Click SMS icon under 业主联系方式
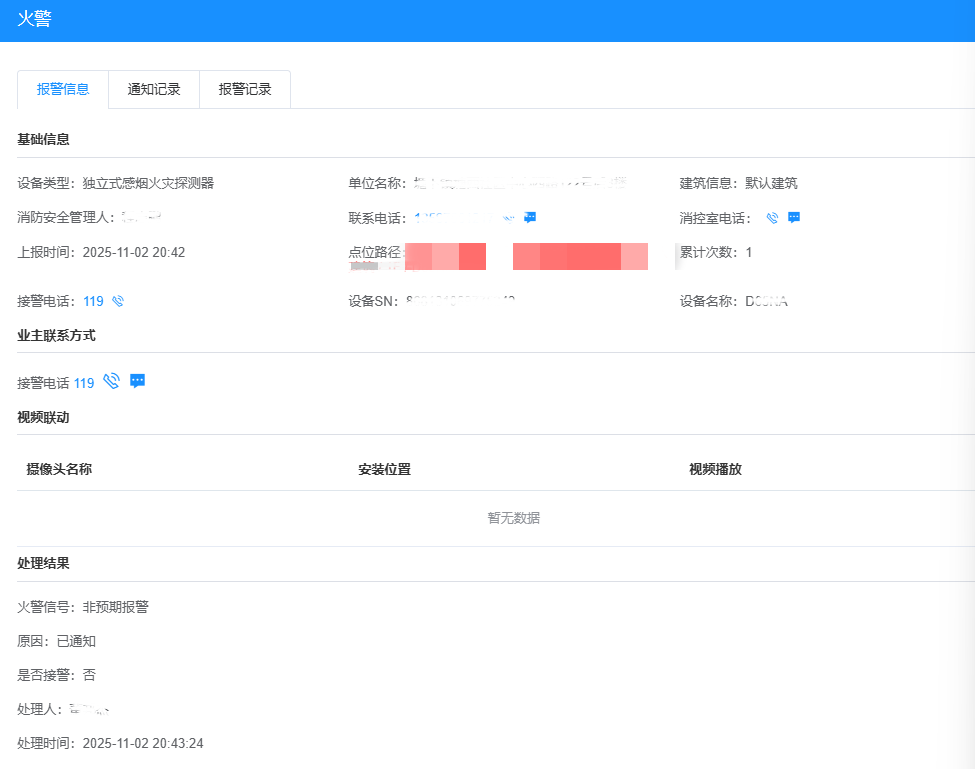The image size is (975, 769). click(138, 381)
